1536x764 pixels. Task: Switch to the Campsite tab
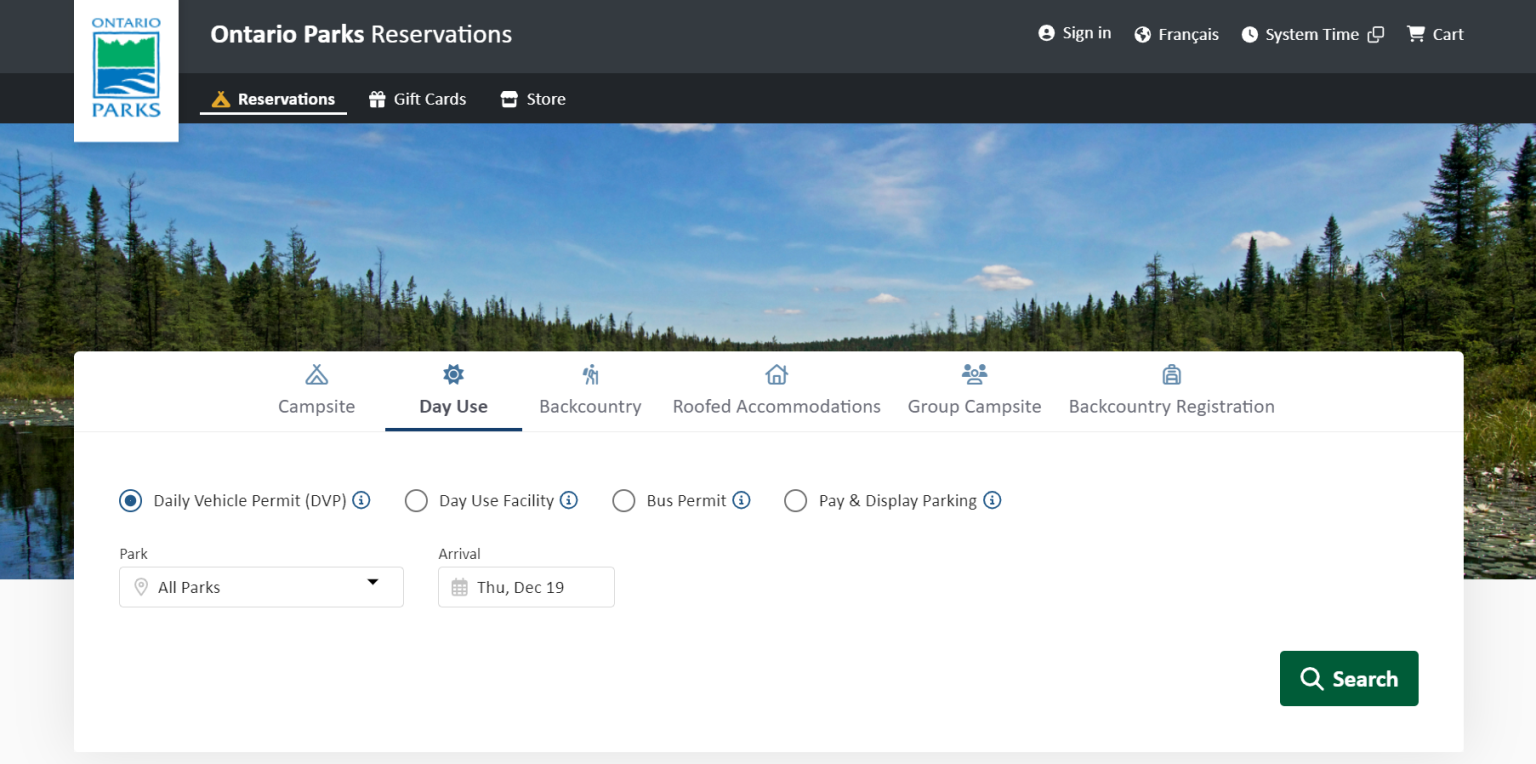click(x=316, y=391)
